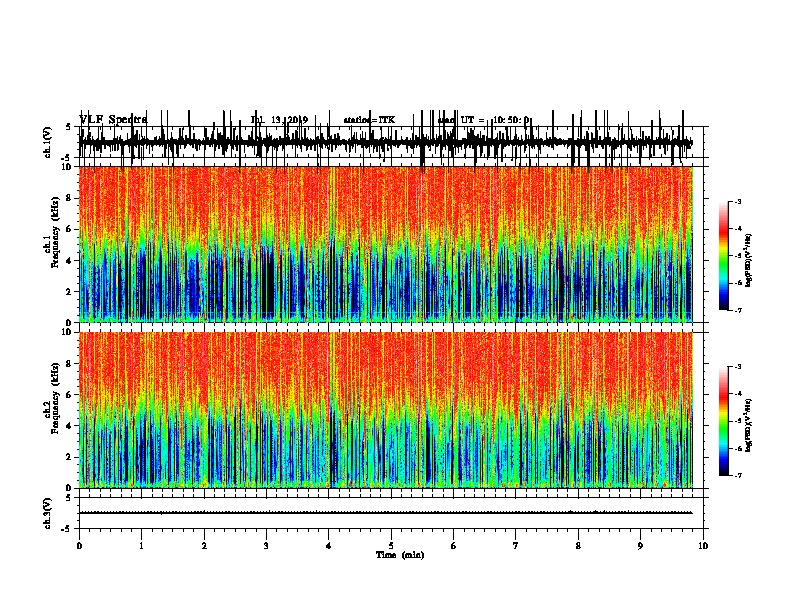The width and height of the screenshot is (792, 612).
Task: Click the time axis tick label "1"
Action: 141,546
